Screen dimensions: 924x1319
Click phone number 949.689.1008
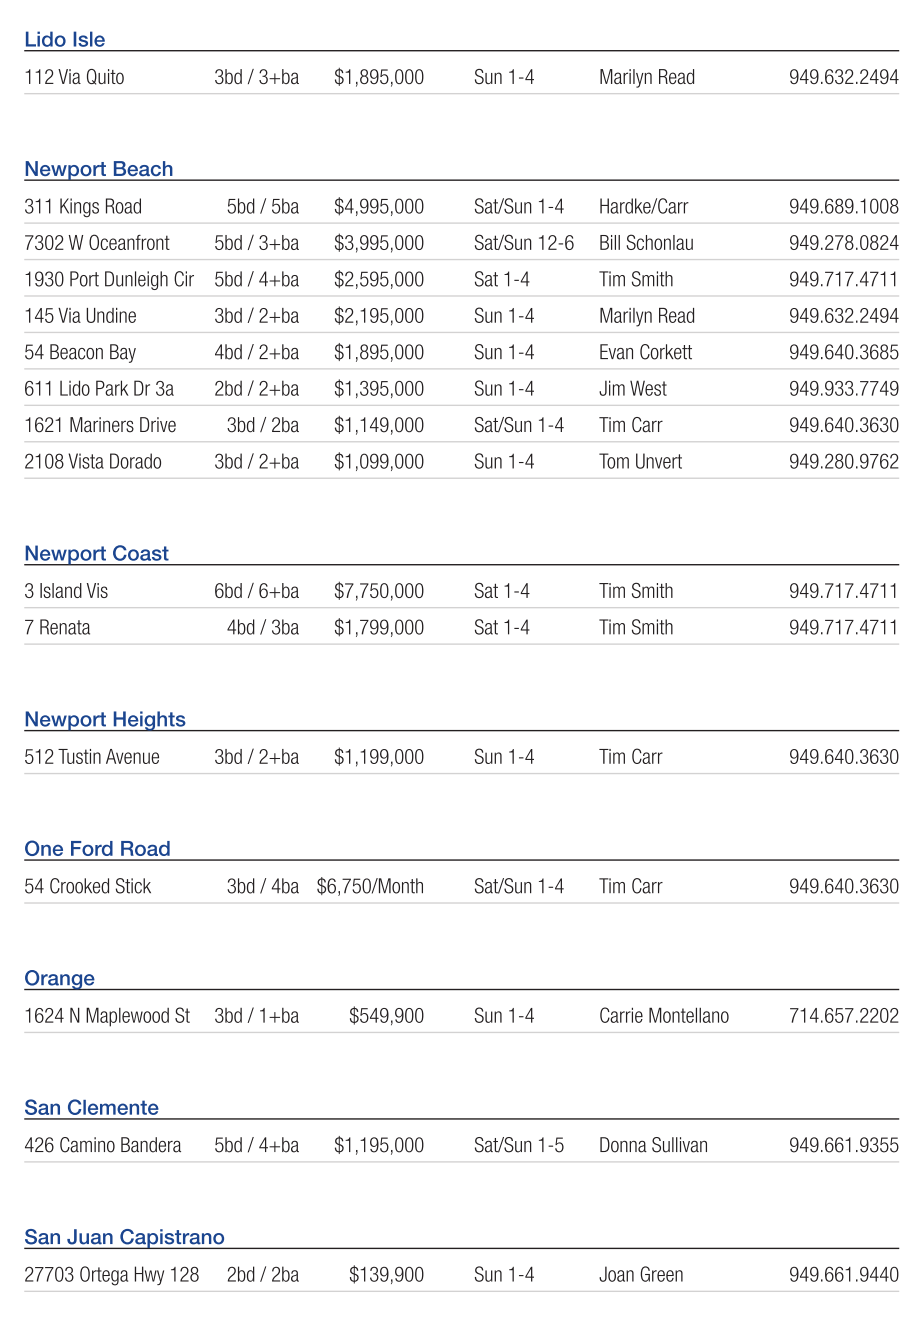pyautogui.click(x=843, y=207)
